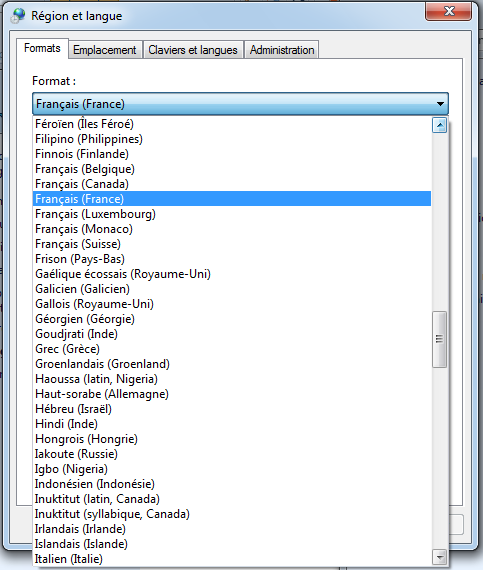This screenshot has width=483, height=570.
Task: Choose Français (Canada) from the list
Action: click(232, 184)
